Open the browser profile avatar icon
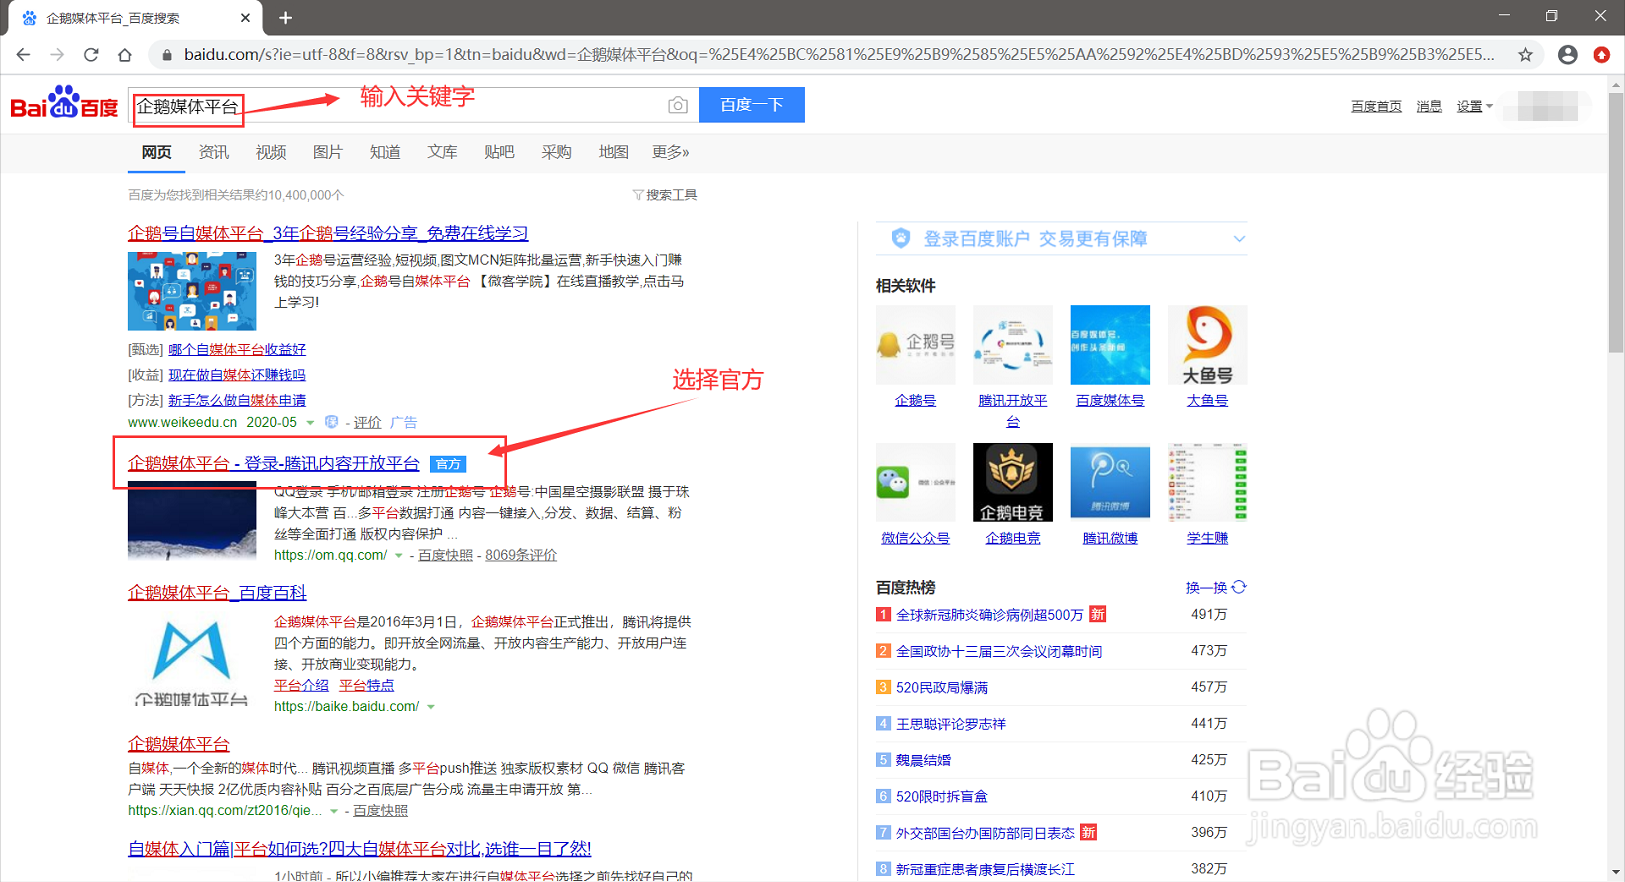 point(1568,55)
